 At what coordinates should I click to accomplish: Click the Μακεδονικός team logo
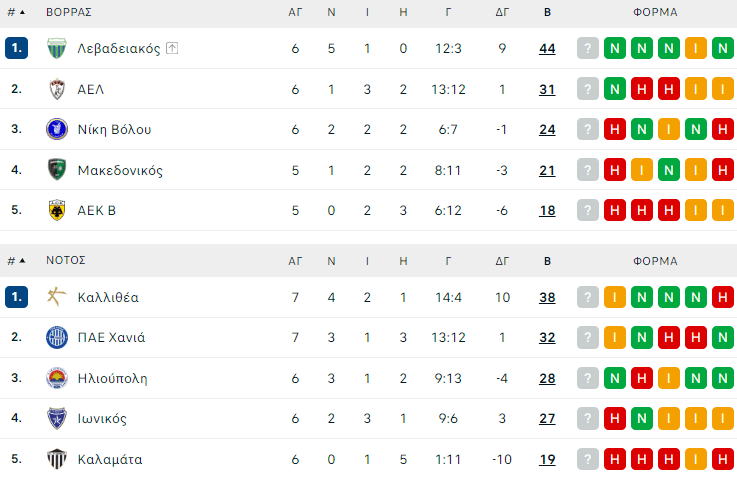click(57, 170)
